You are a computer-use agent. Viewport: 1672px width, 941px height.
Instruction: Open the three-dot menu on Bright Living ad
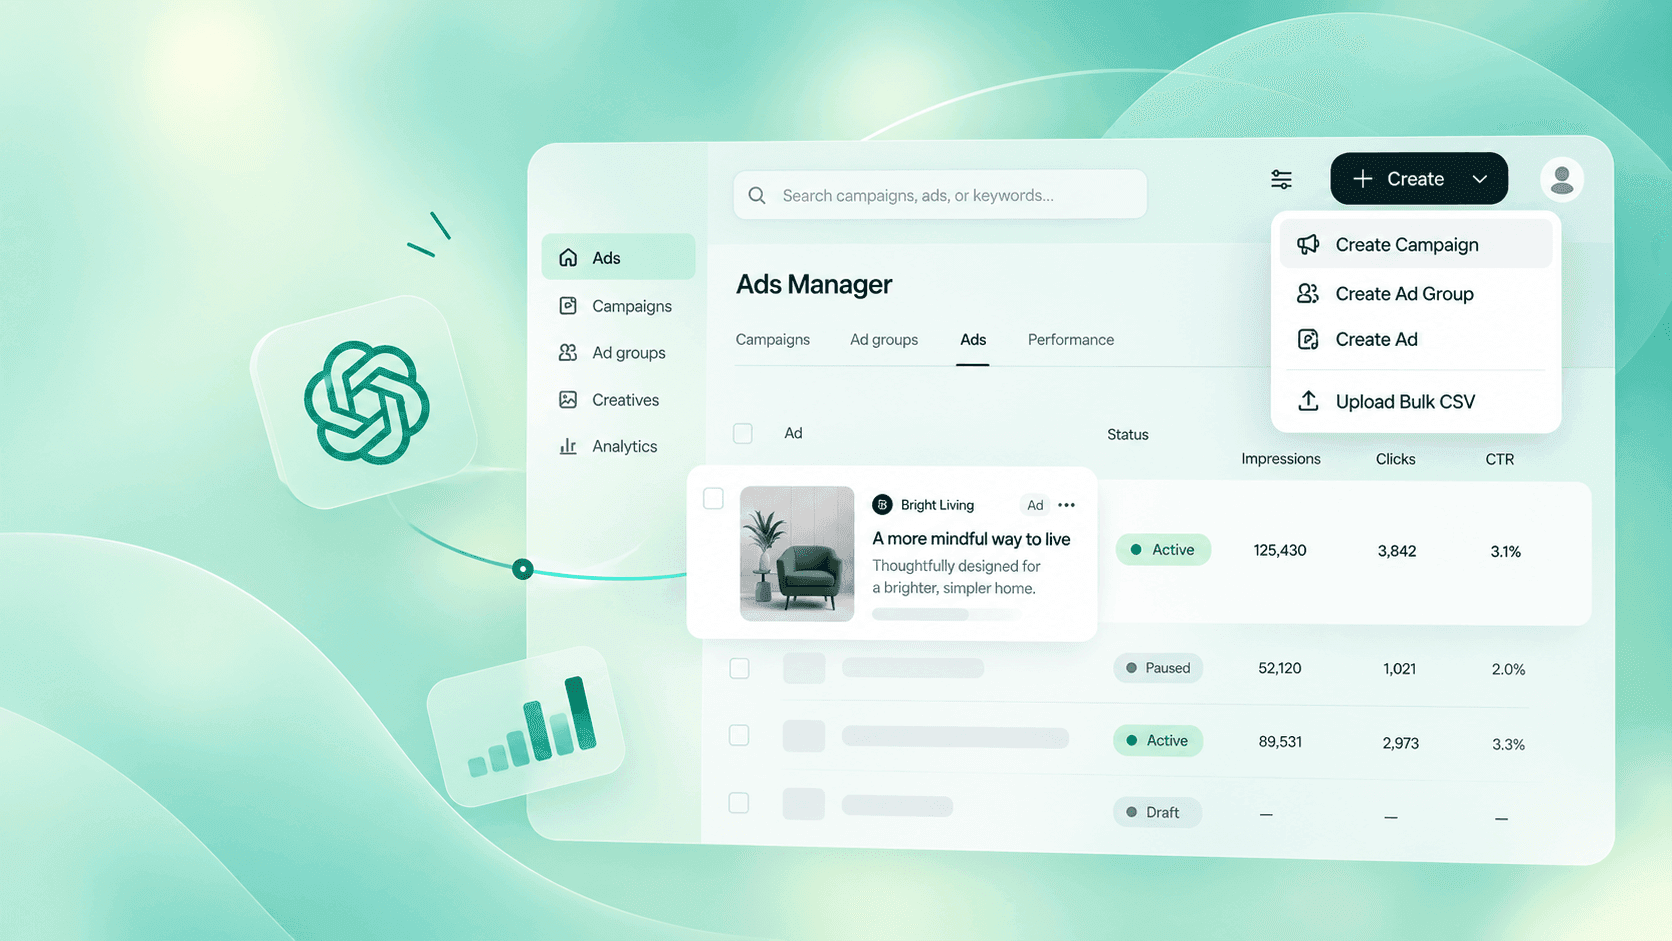(x=1067, y=505)
